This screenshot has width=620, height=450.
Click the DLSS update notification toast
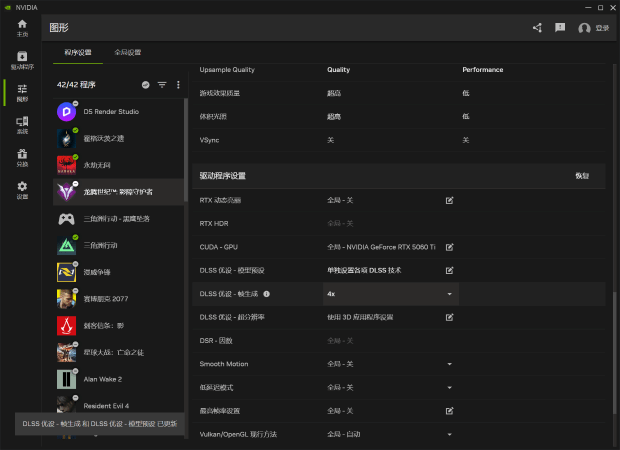click(x=100, y=424)
